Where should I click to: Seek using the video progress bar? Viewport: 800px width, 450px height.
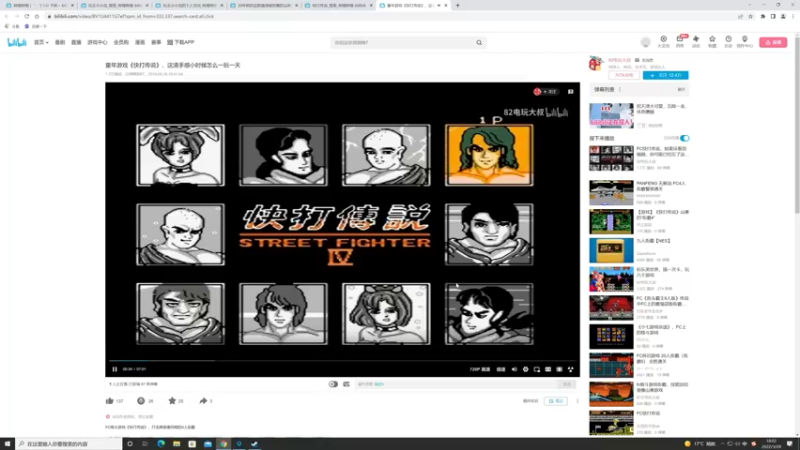click(342, 360)
